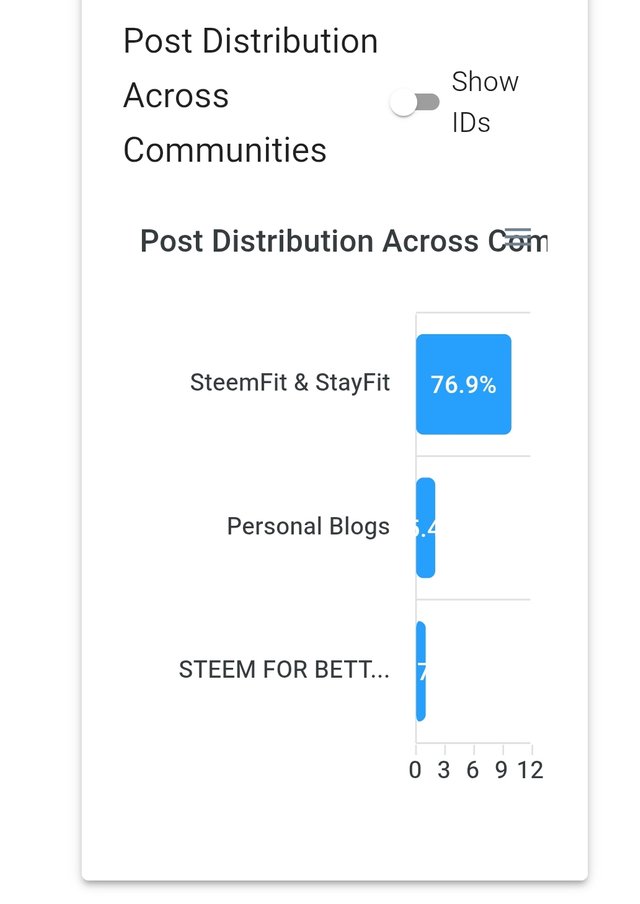Screen dimensions: 640x904
Task: Click the empty area right of Personal Blogs bar
Action: pyautogui.click(x=483, y=528)
